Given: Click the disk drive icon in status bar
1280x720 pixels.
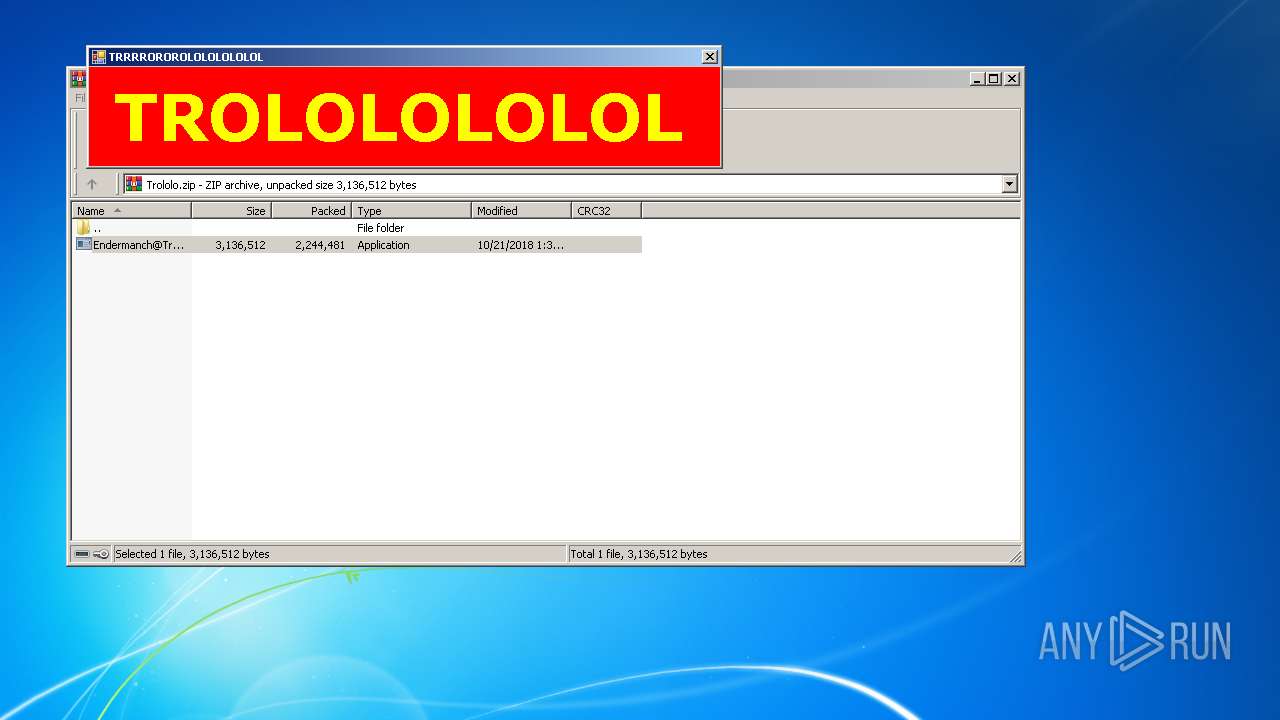Looking at the screenshot, I should (82, 554).
